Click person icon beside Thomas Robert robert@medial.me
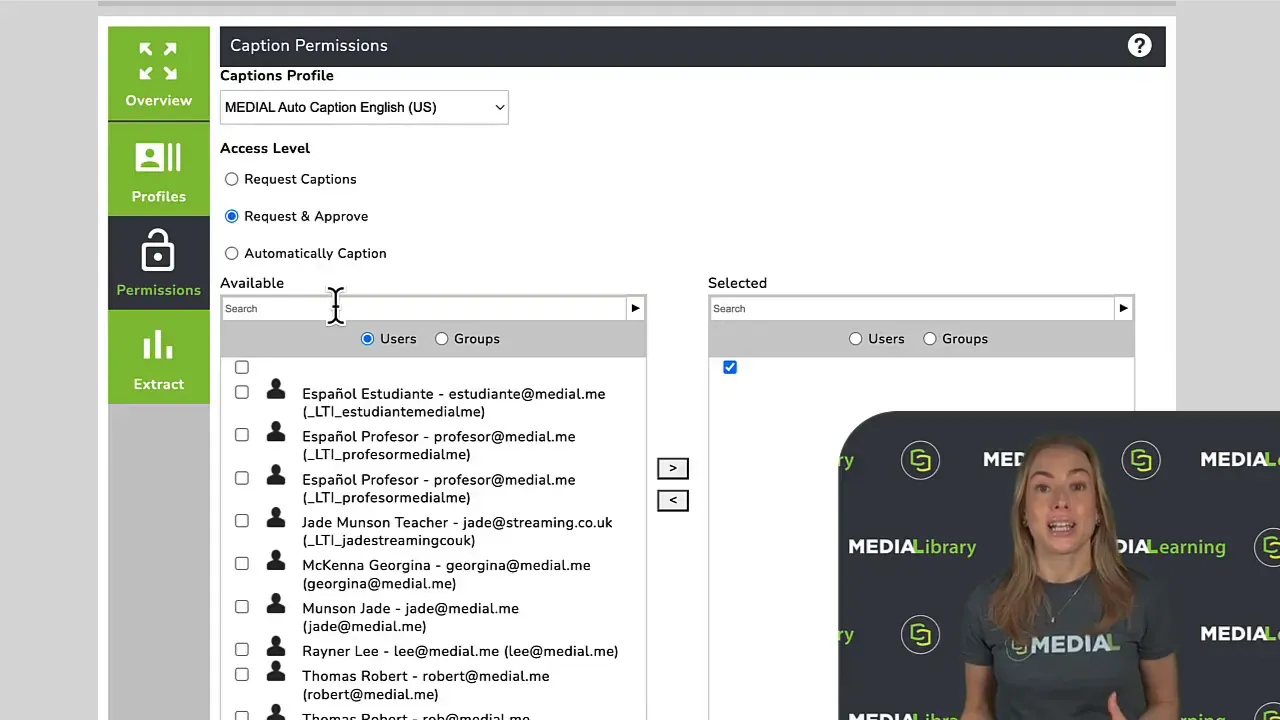 [x=276, y=672]
